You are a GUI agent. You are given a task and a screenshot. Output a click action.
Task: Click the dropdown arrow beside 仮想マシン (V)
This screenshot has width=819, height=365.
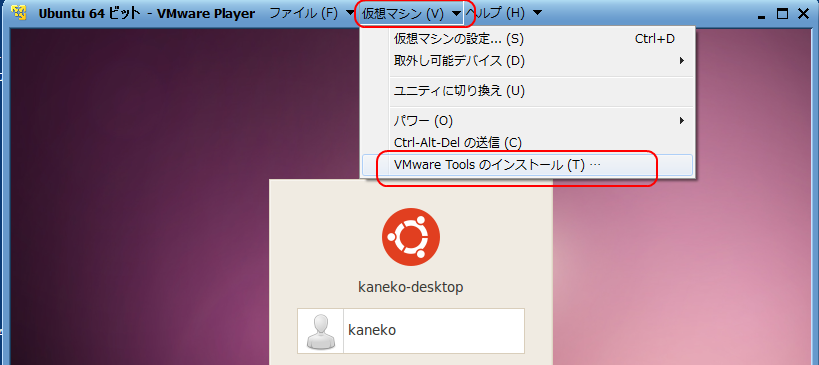pyautogui.click(x=457, y=14)
